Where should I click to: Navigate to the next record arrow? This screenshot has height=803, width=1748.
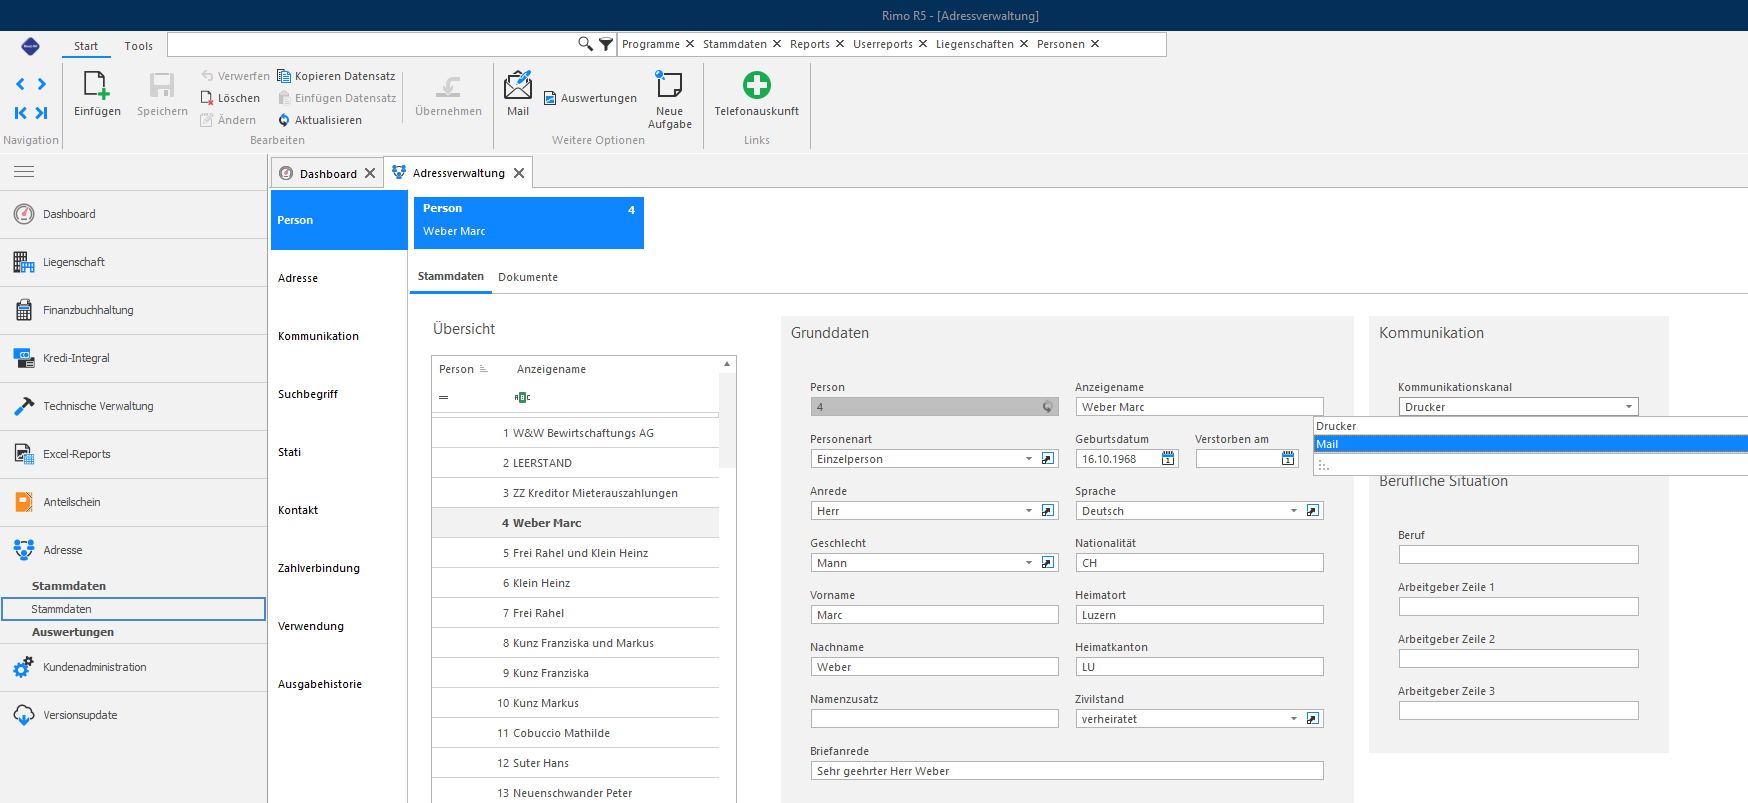click(x=42, y=84)
